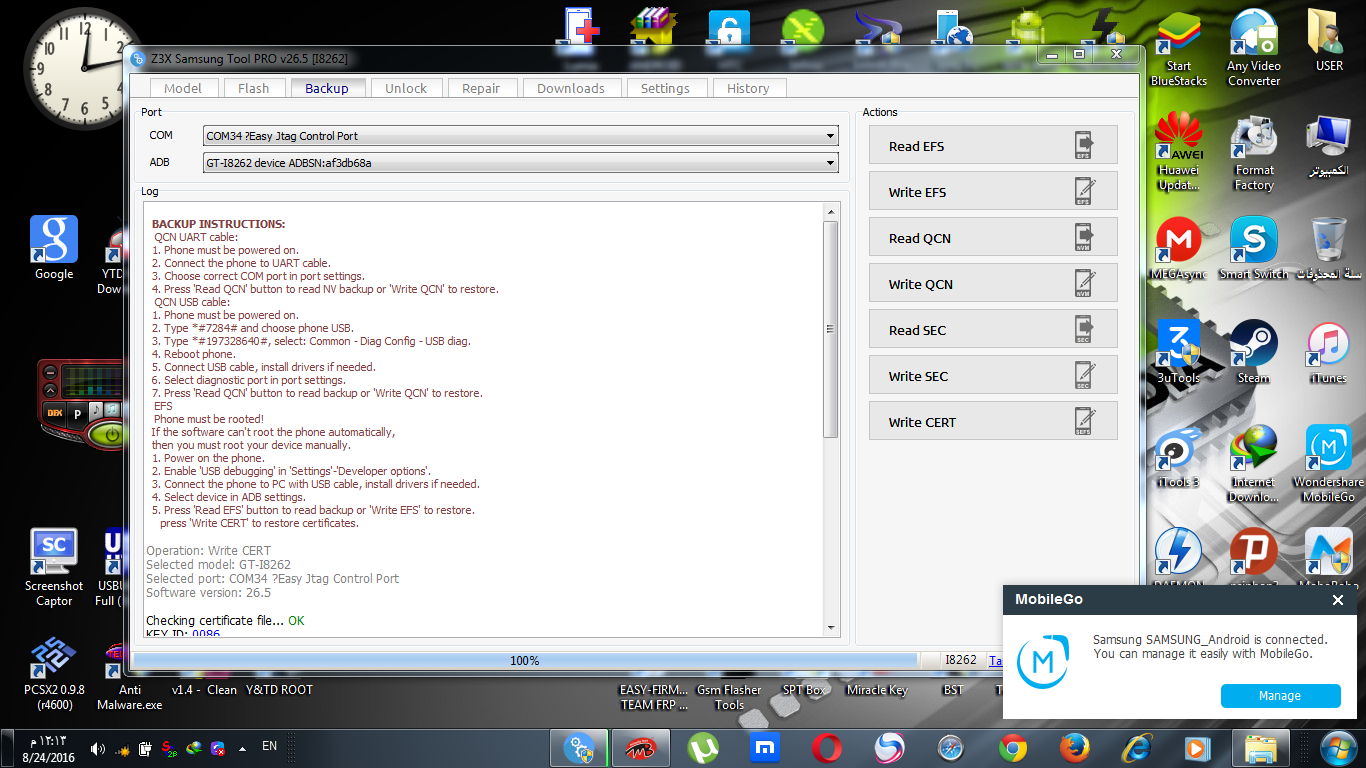Launch Samsung Smart Switch shortcut

point(1254,250)
